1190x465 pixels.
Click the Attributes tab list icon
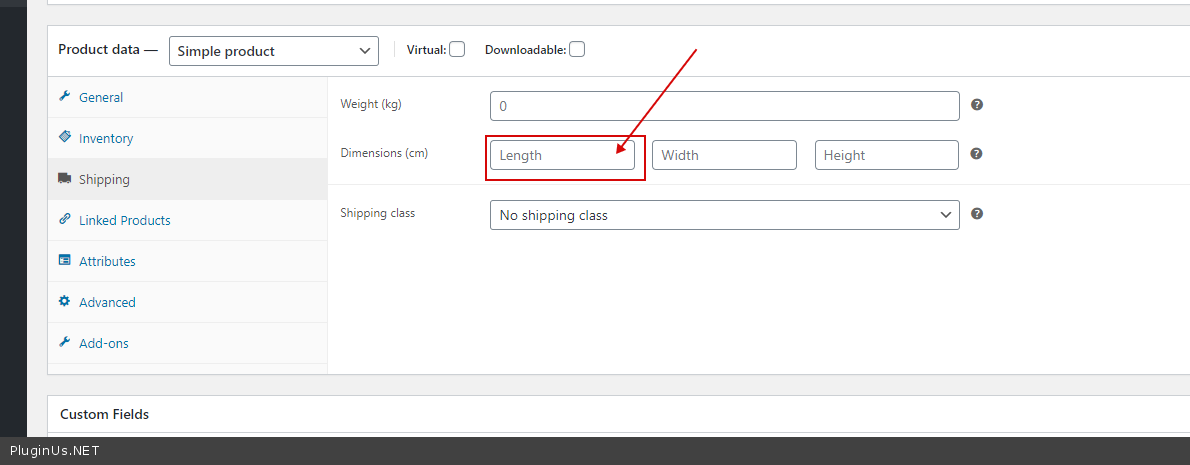(x=65, y=261)
